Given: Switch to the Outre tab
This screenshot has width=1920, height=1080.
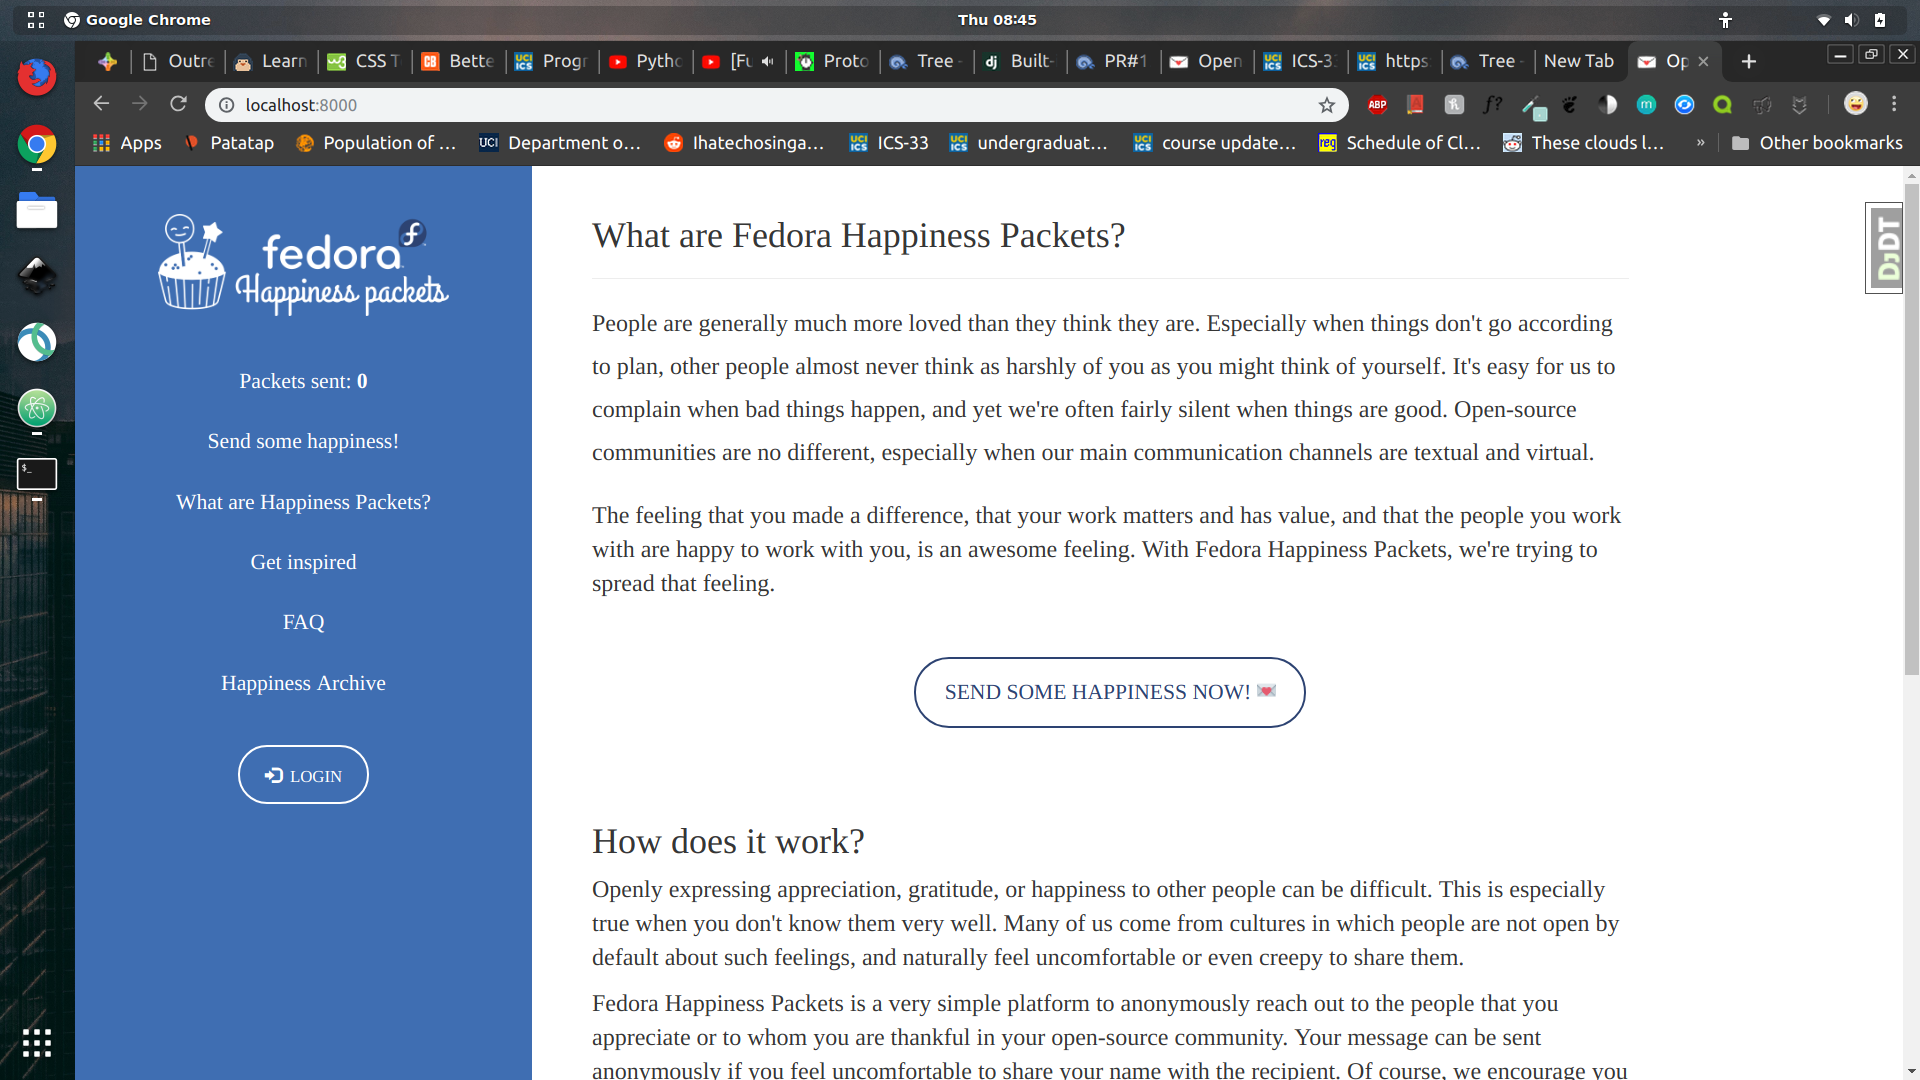Looking at the screenshot, I should click(178, 61).
